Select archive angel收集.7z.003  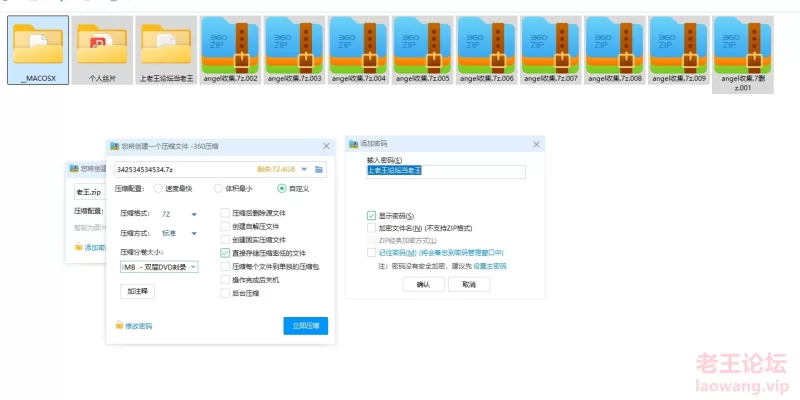tap(294, 50)
